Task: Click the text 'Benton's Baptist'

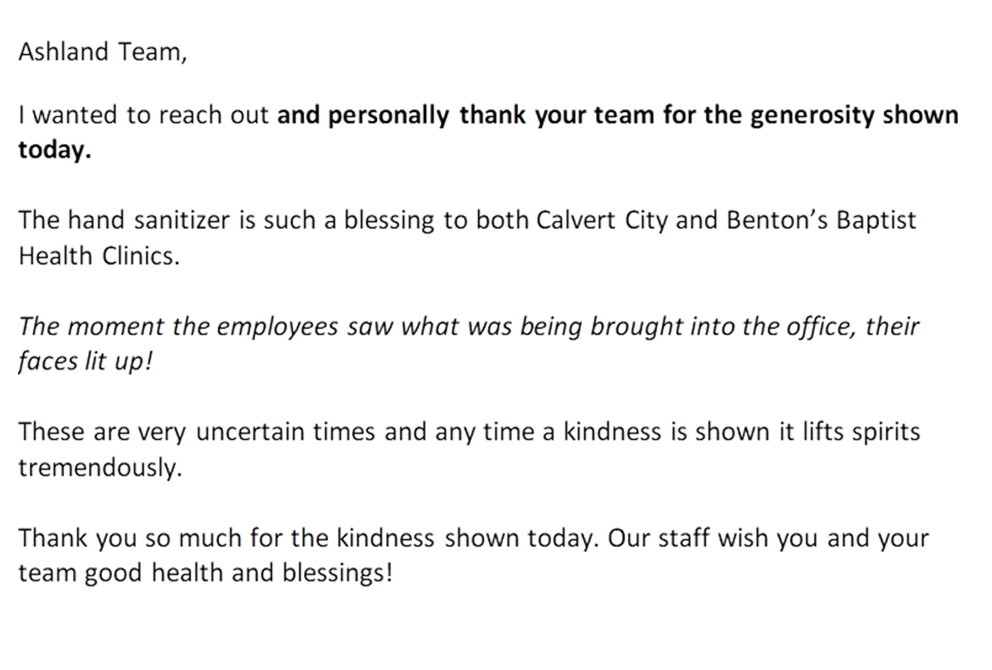Action: pyautogui.click(x=821, y=221)
